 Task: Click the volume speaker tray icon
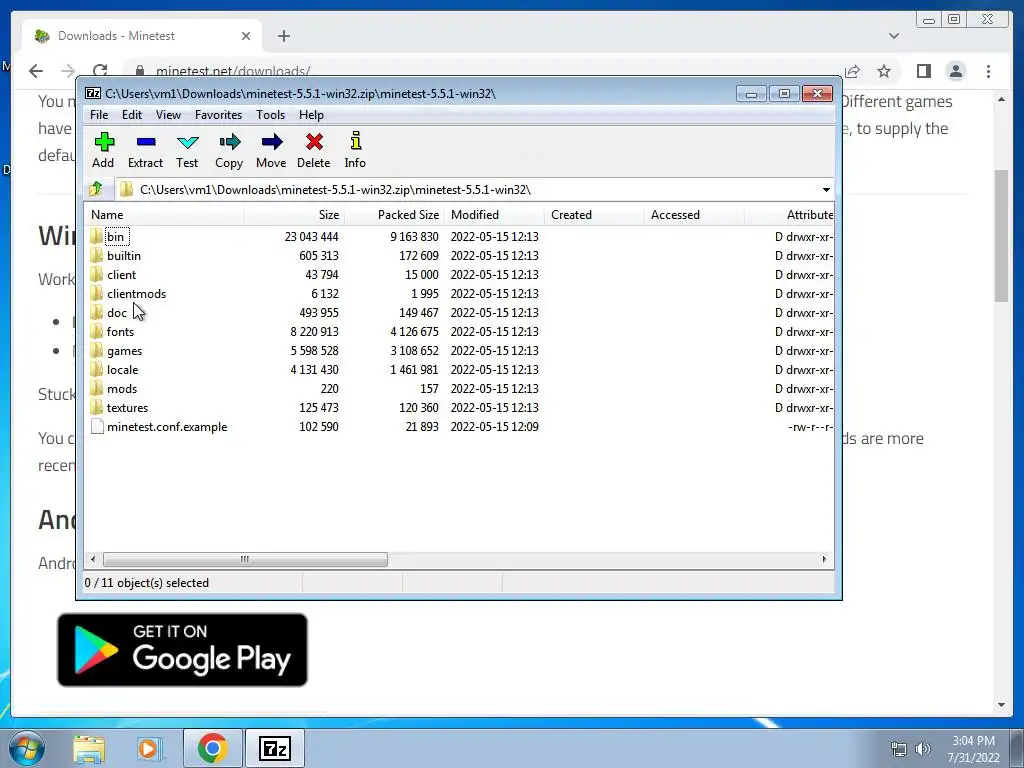pos(923,748)
